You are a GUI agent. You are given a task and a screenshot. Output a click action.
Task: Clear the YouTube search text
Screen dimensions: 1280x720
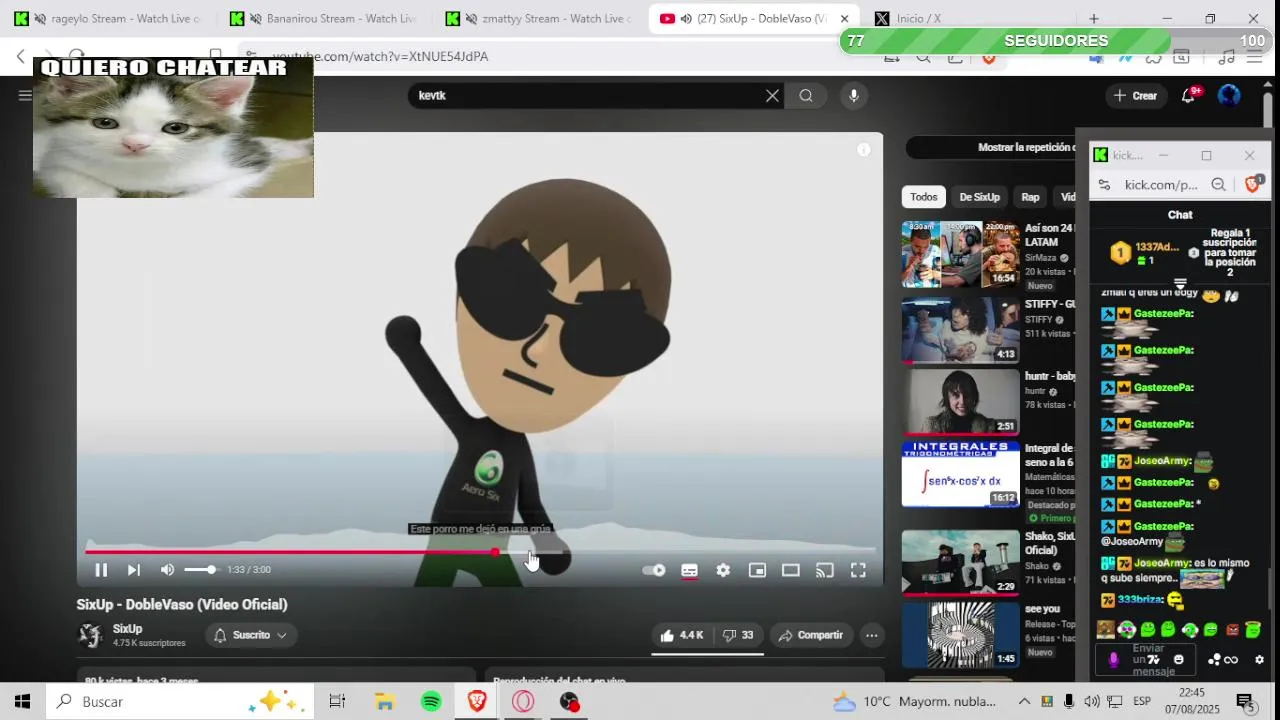[772, 96]
